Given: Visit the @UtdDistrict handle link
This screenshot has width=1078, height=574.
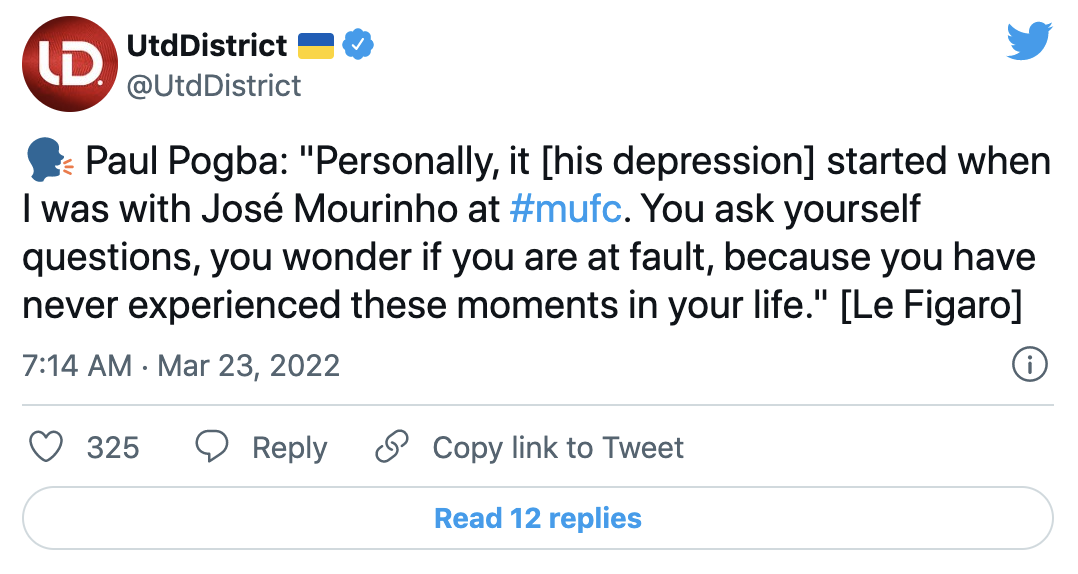Looking at the screenshot, I should tap(214, 86).
